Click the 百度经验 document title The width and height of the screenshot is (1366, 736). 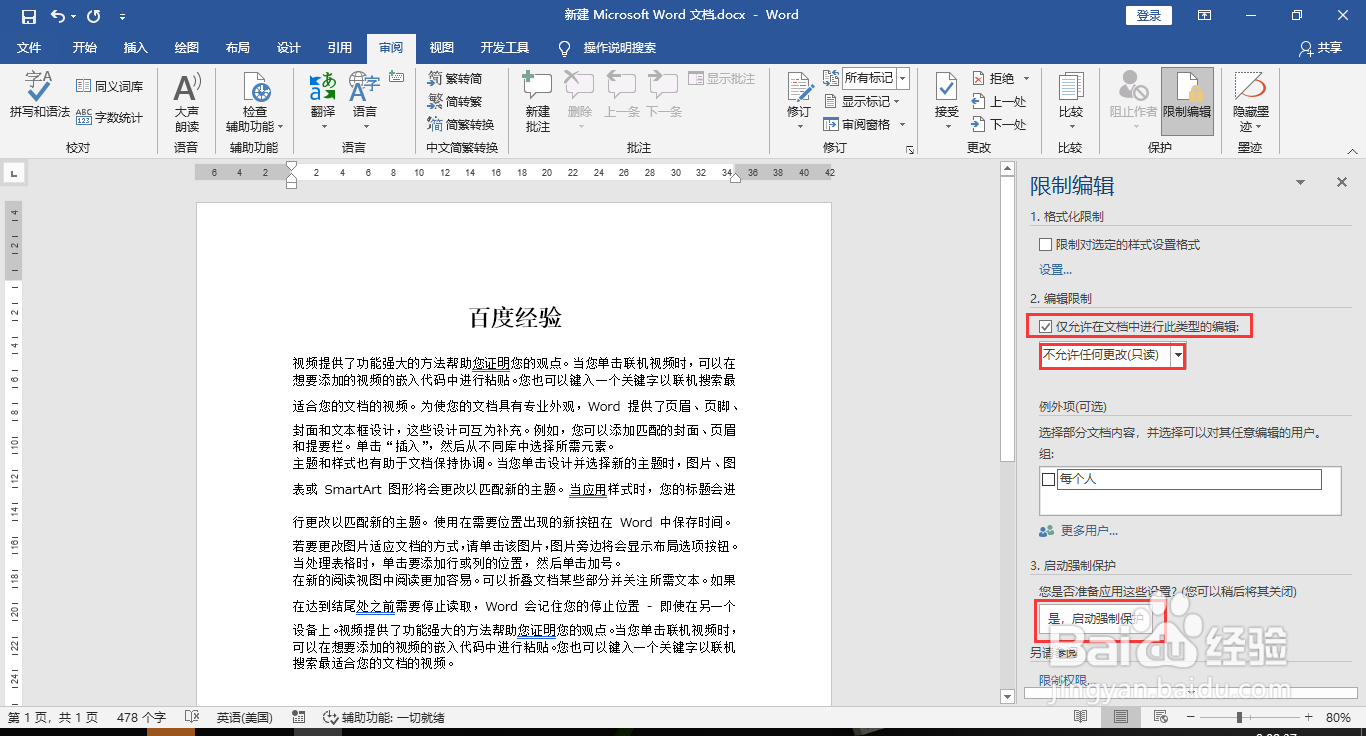pyautogui.click(x=516, y=318)
